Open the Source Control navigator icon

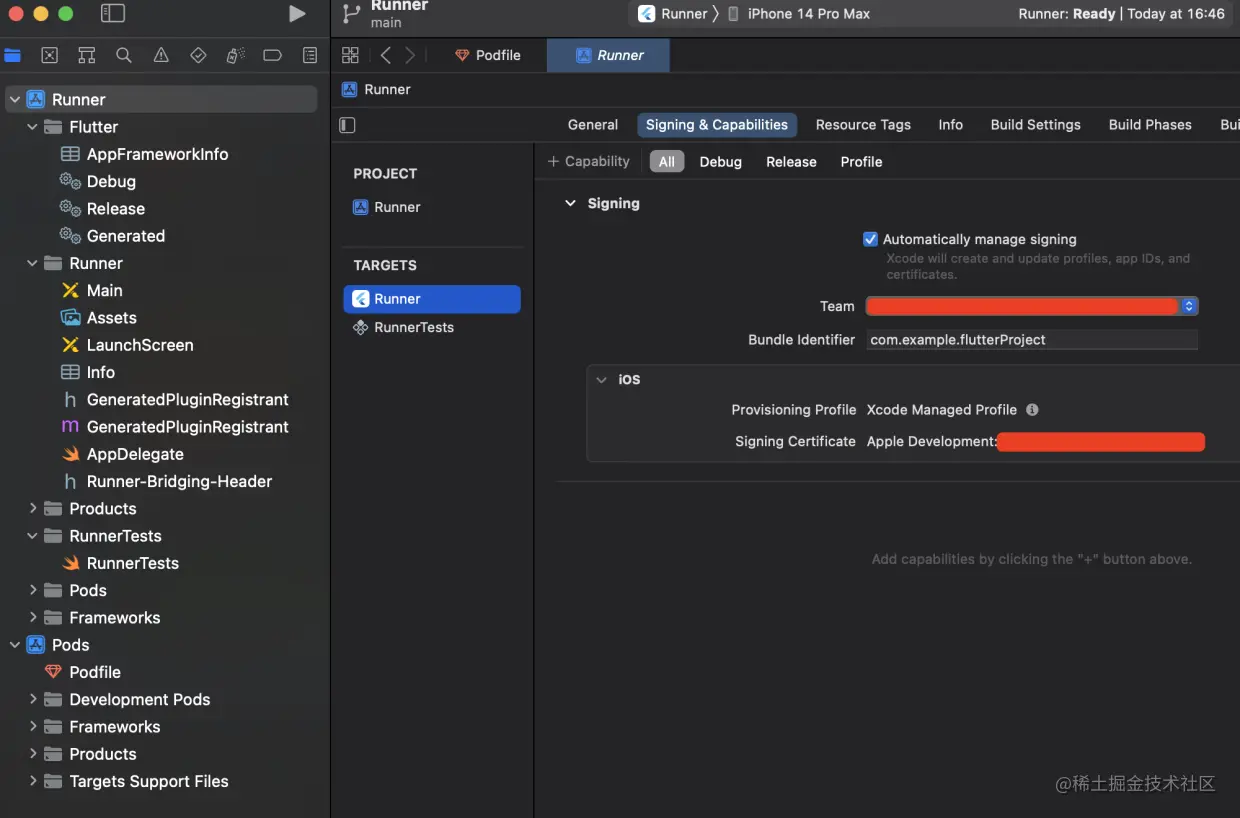pyautogui.click(x=49, y=56)
